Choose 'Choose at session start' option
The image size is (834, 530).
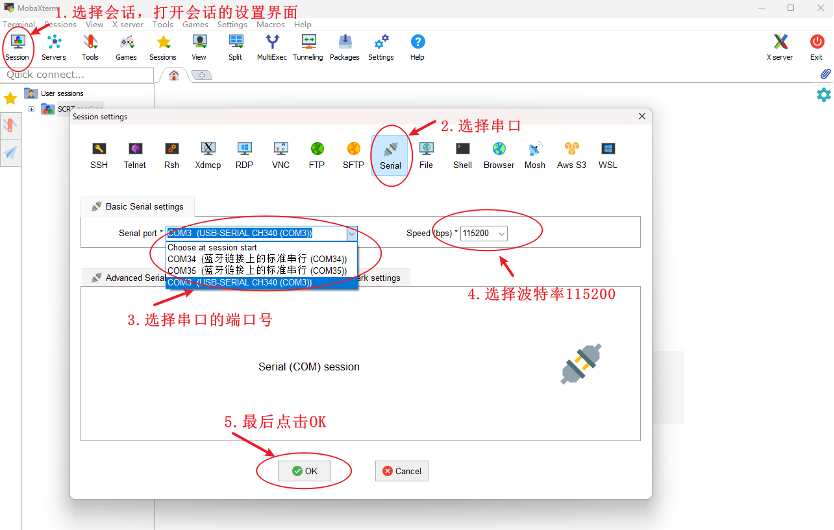click(x=262, y=247)
